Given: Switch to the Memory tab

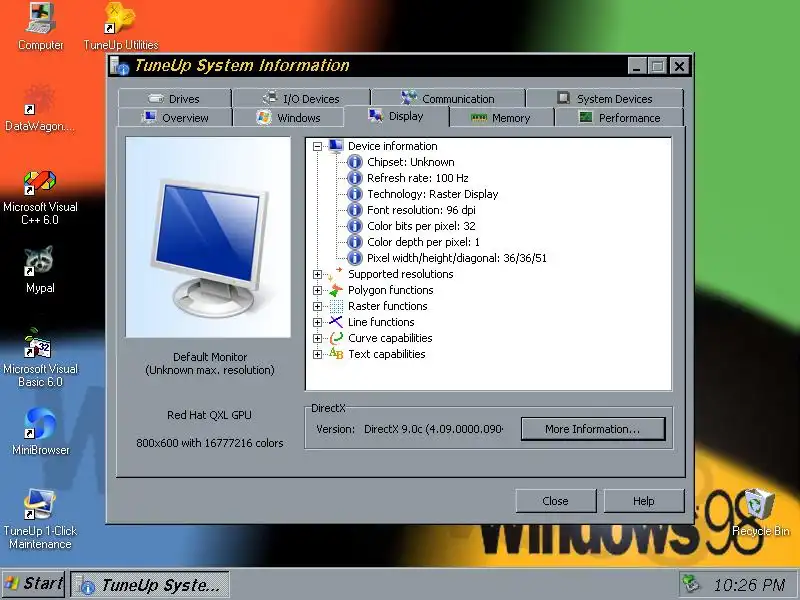Looking at the screenshot, I should click(501, 118).
